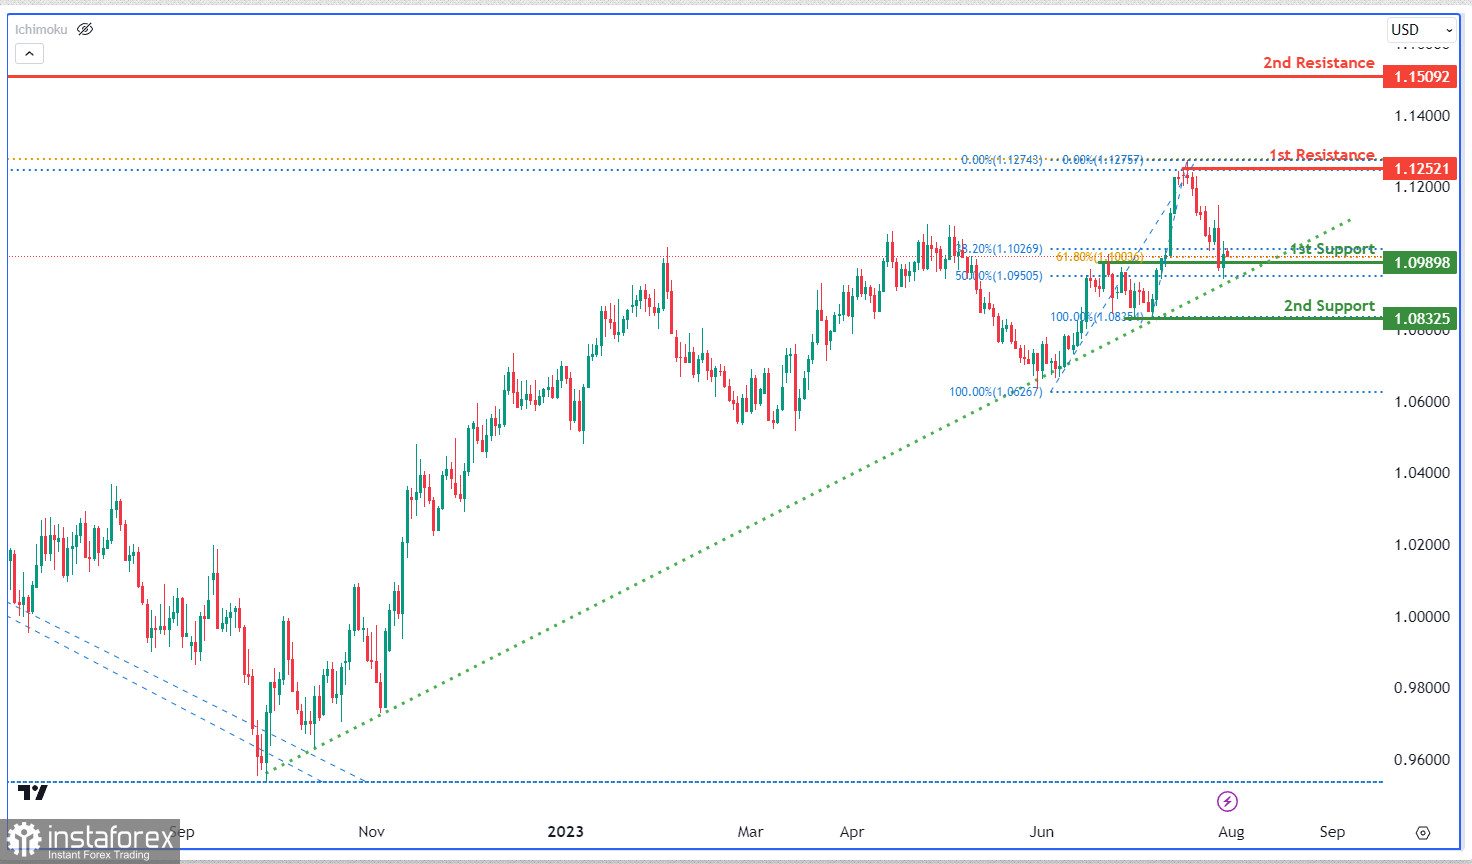The image size is (1472, 864).
Task: Click the 1.02000 price axis value
Action: tap(1421, 545)
